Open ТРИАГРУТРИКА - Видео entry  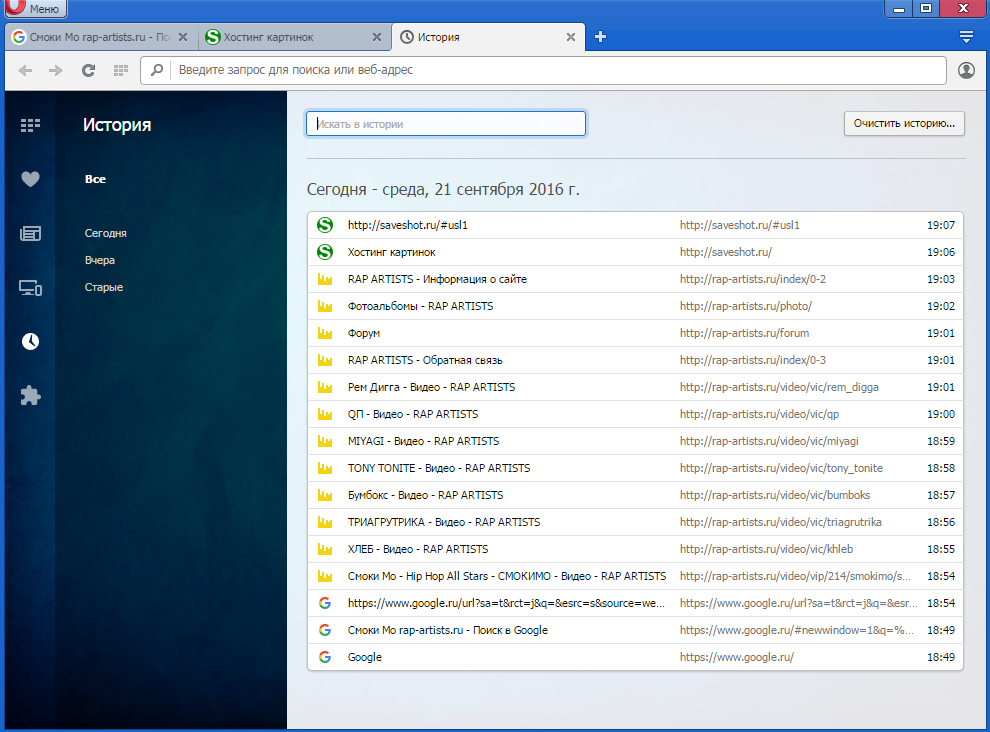(x=635, y=522)
